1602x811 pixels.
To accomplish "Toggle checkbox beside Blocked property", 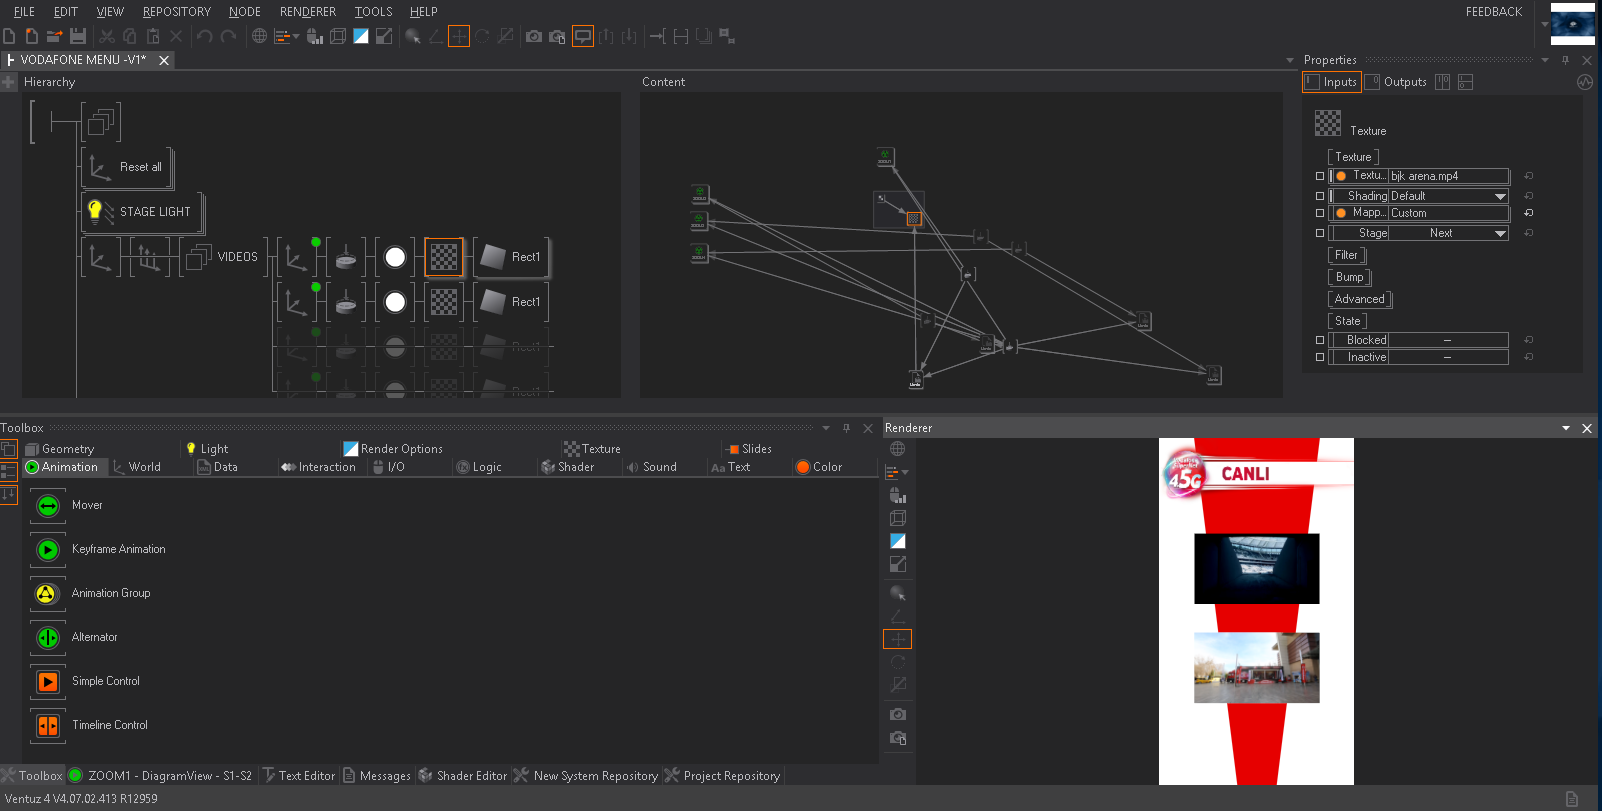I will tap(1320, 340).
